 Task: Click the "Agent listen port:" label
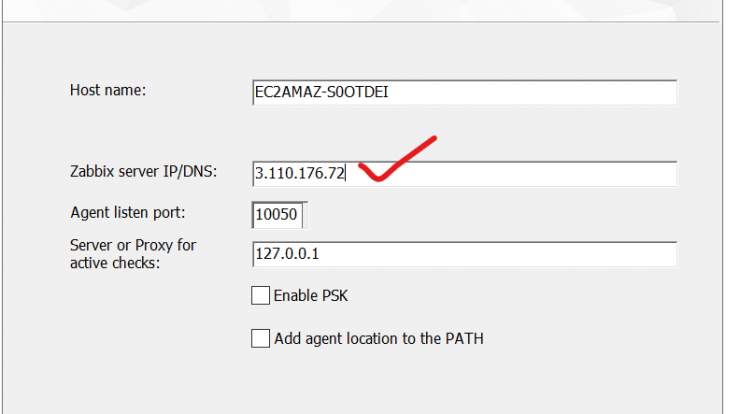tap(128, 212)
